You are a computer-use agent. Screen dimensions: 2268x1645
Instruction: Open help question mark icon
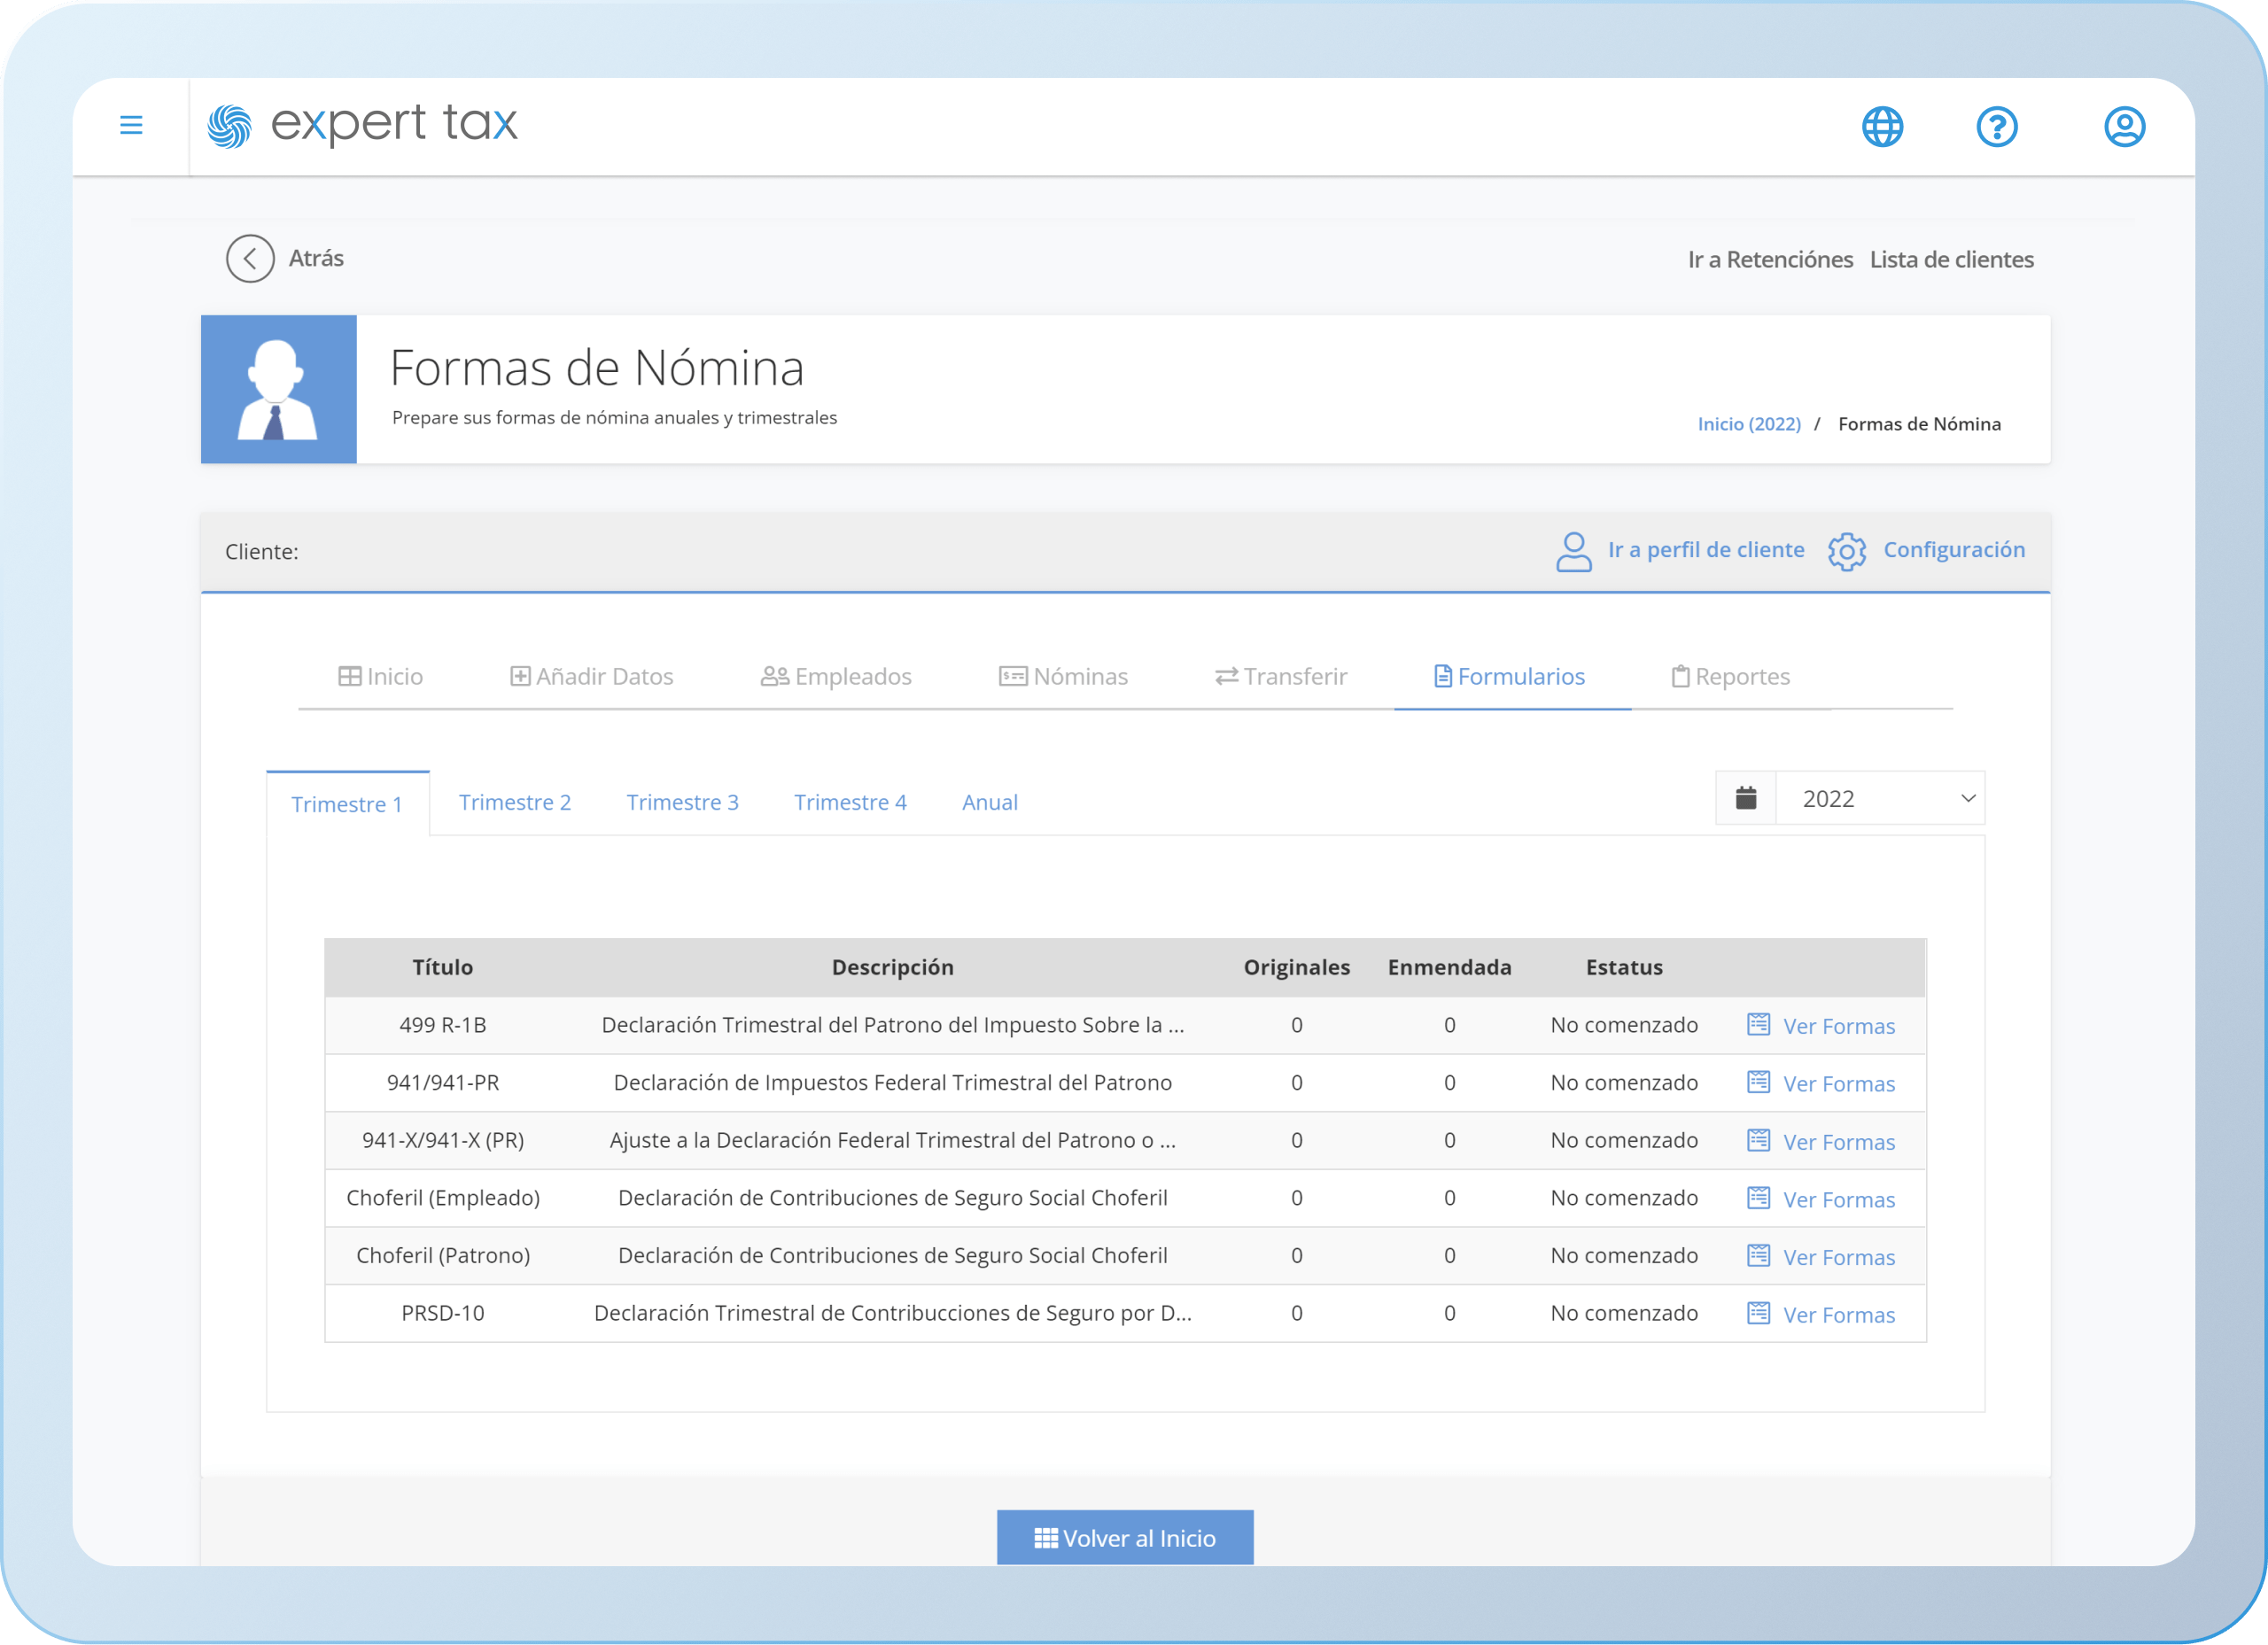tap(1996, 127)
